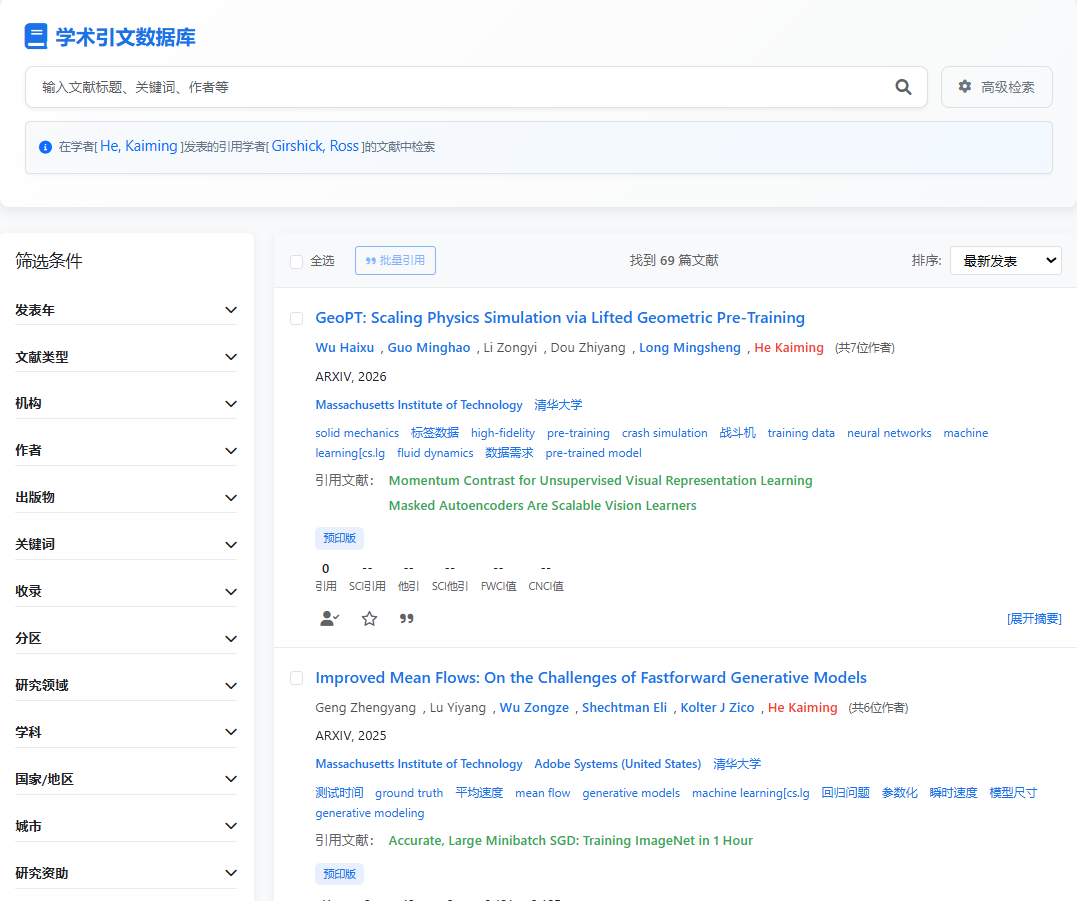This screenshot has width=1077, height=901.
Task: Open the 排序 sort order dropdown
Action: click(x=1005, y=261)
